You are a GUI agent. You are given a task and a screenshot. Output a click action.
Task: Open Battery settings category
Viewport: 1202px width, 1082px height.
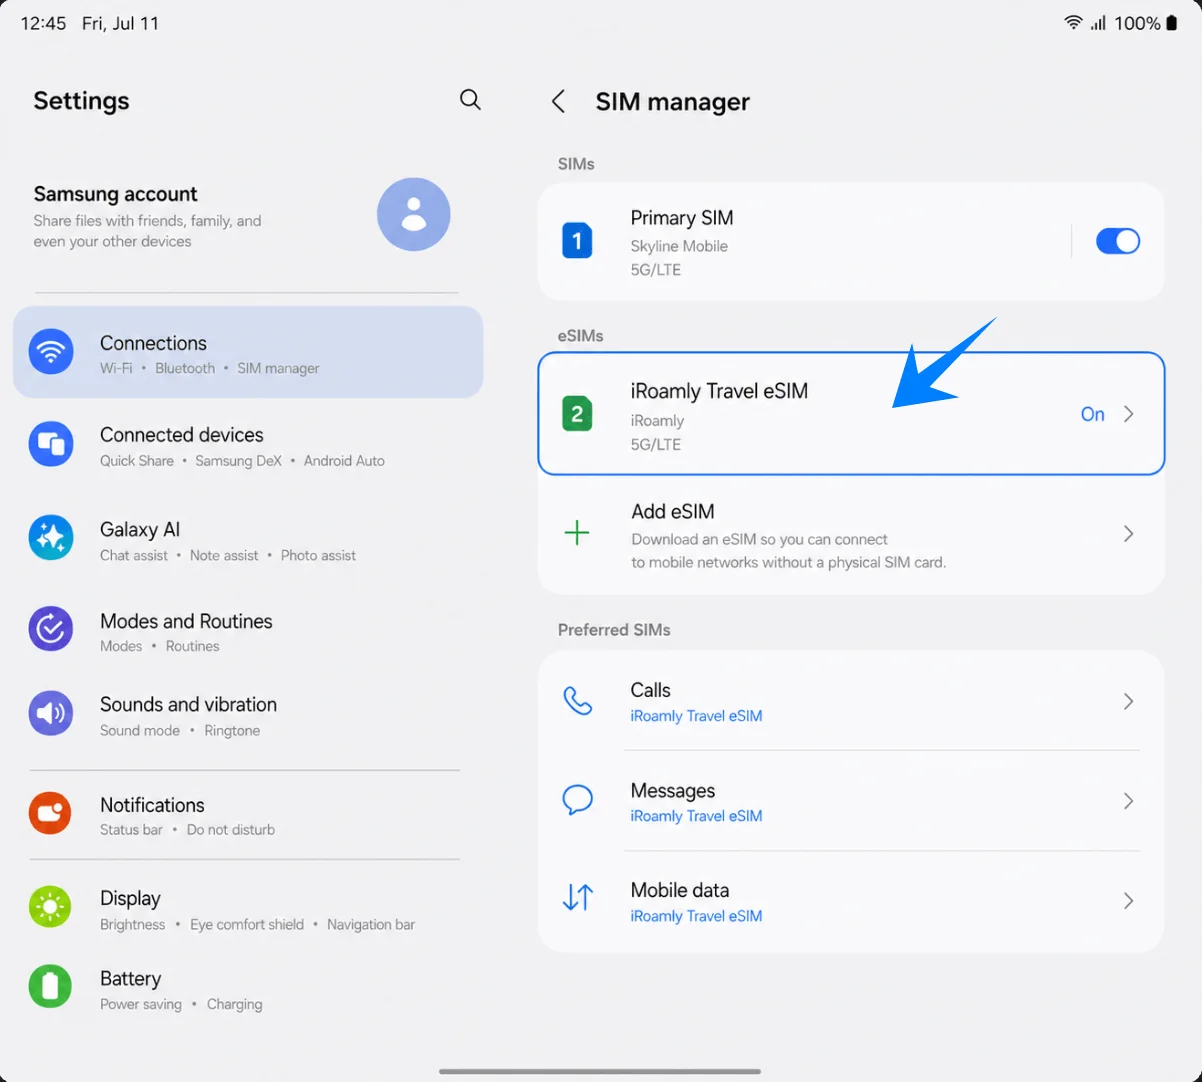248,989
